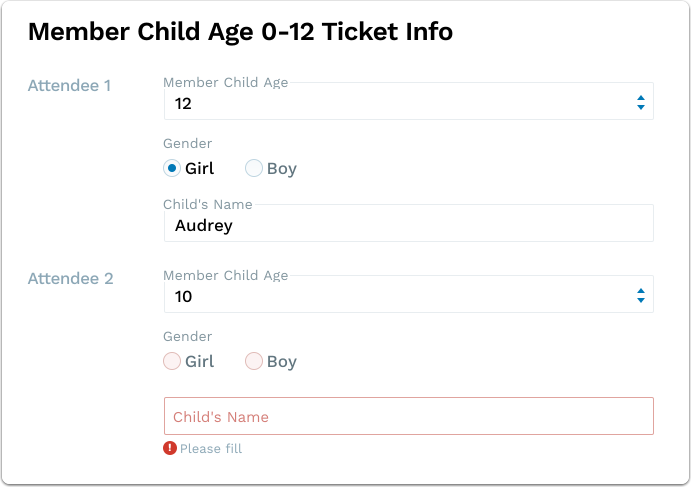This screenshot has width=691, height=487.
Task: Open Attendee 2 age dropdown showing 10
Action: 400,296
